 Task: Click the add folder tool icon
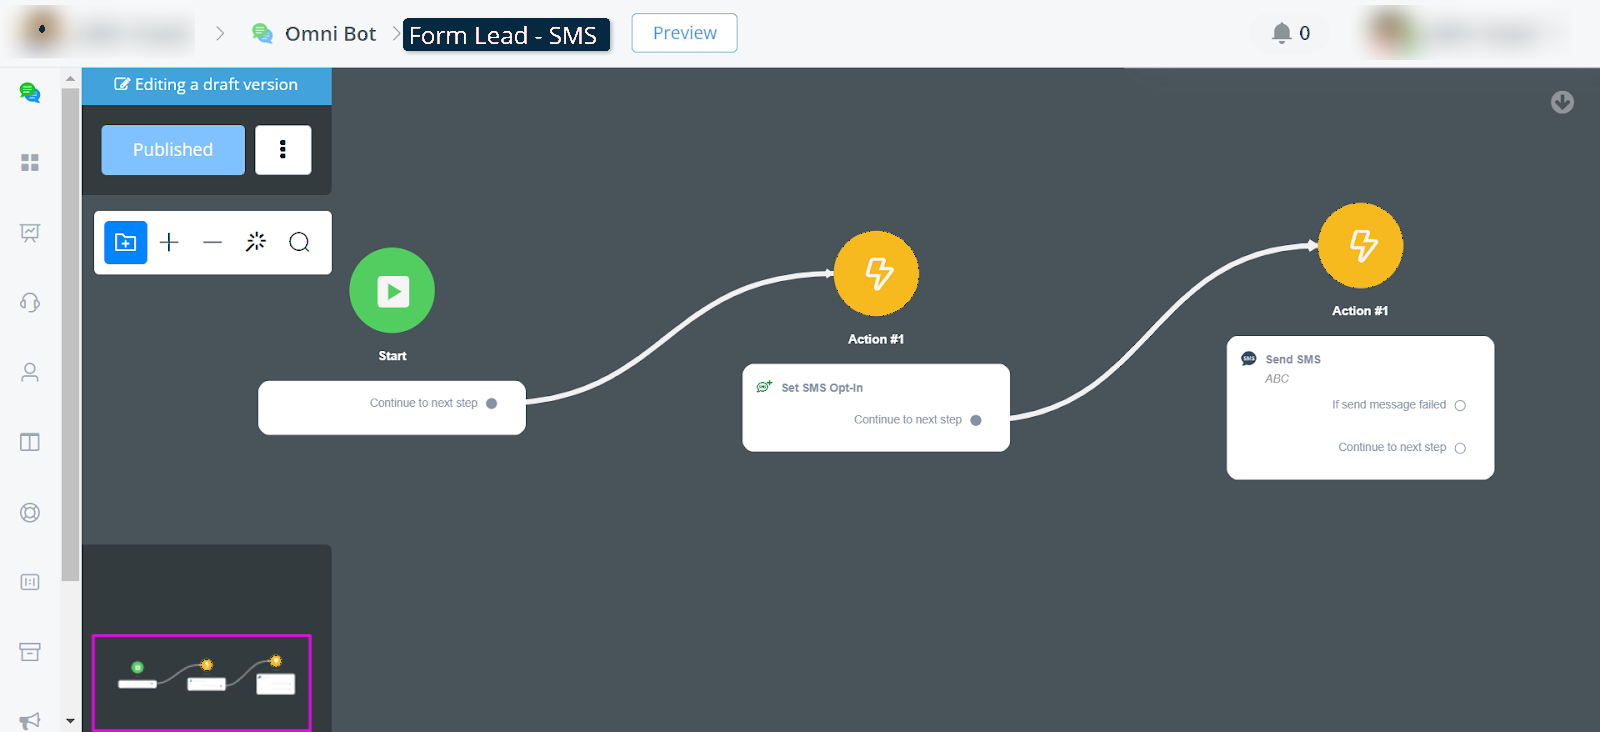(126, 242)
